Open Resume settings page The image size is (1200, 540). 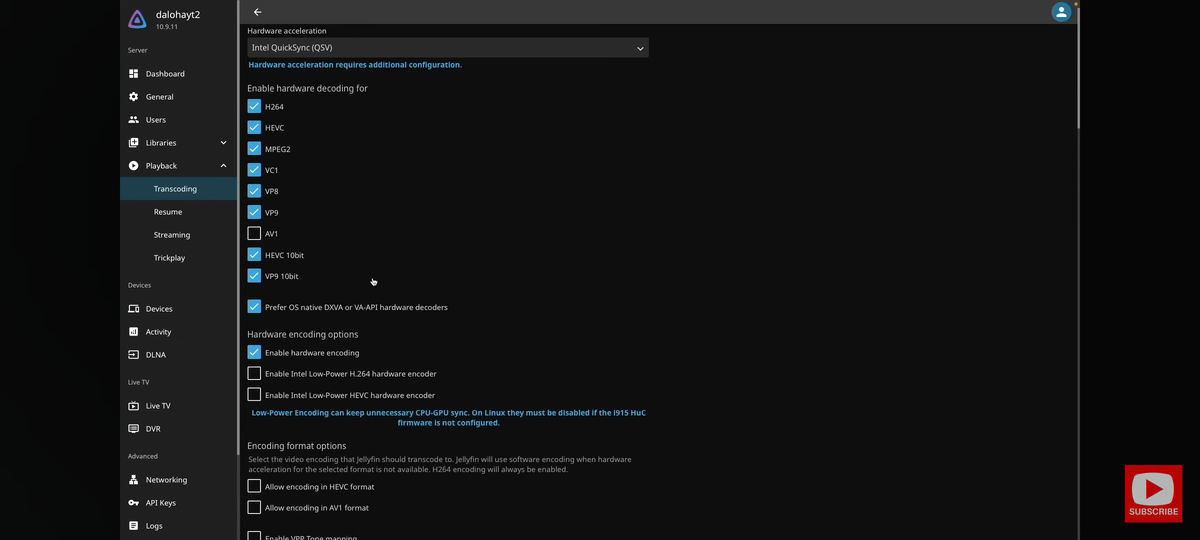click(x=179, y=212)
